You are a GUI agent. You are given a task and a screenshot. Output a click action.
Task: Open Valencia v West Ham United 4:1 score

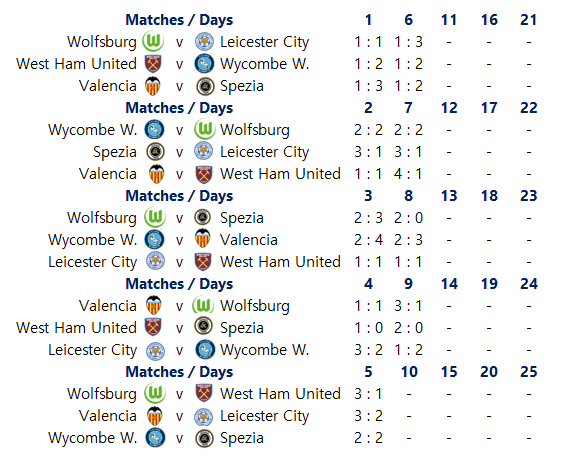pos(409,174)
